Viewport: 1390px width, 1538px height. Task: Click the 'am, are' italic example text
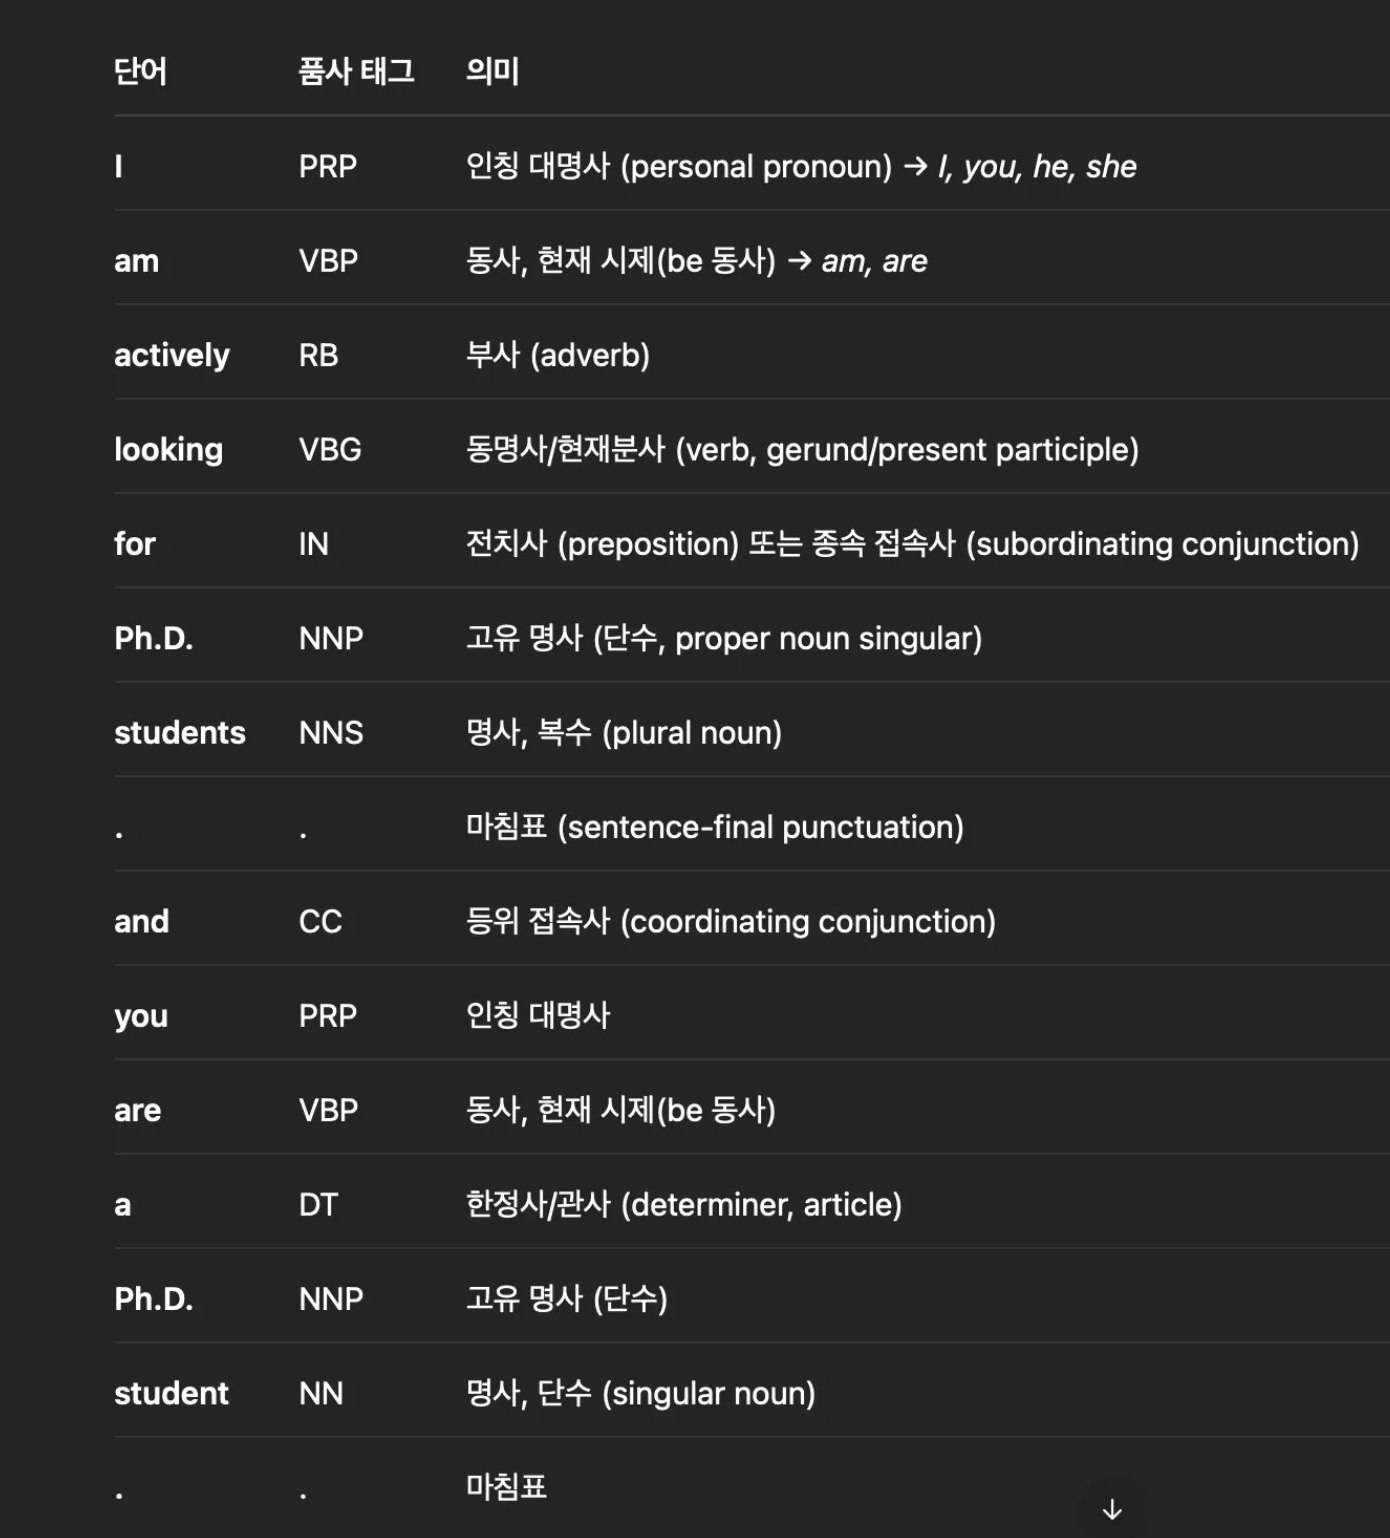875,261
